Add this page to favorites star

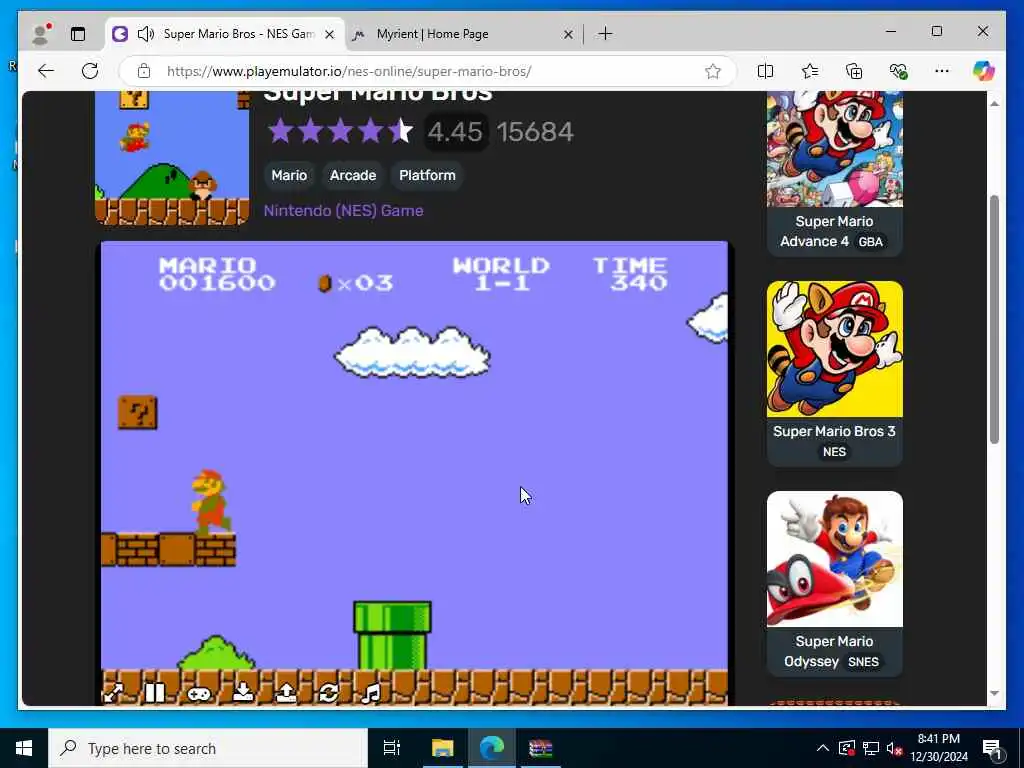[x=712, y=71]
